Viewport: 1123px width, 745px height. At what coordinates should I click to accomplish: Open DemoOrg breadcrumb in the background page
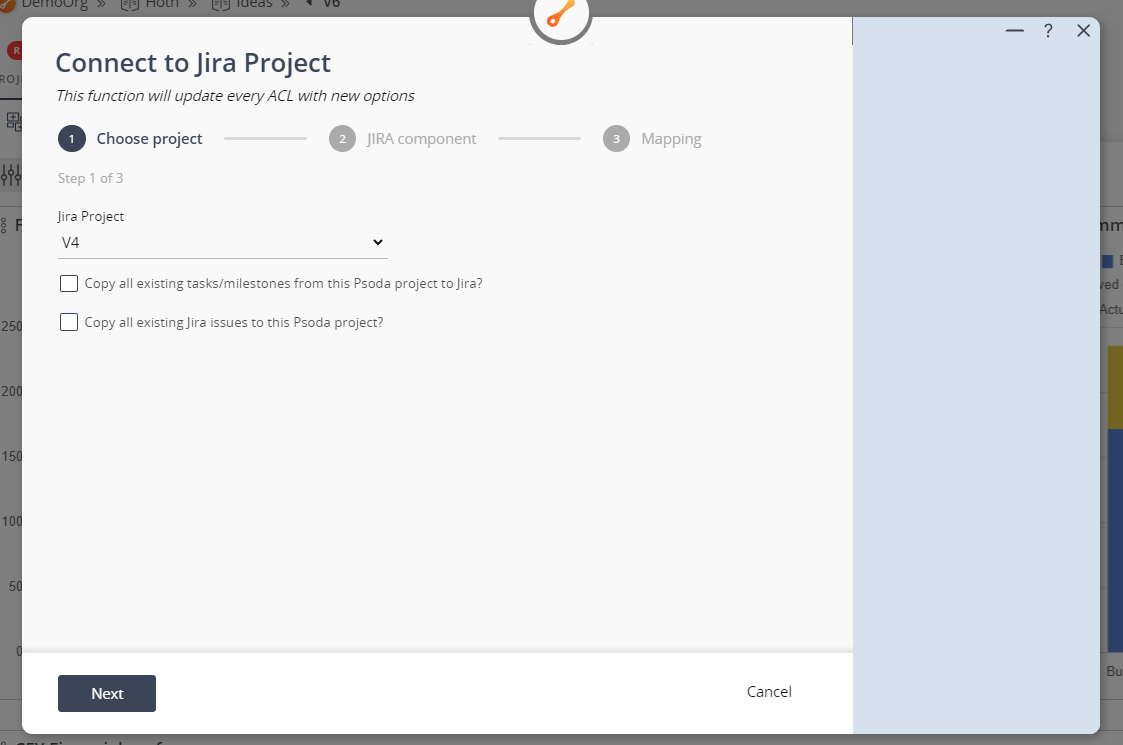tap(54, 4)
